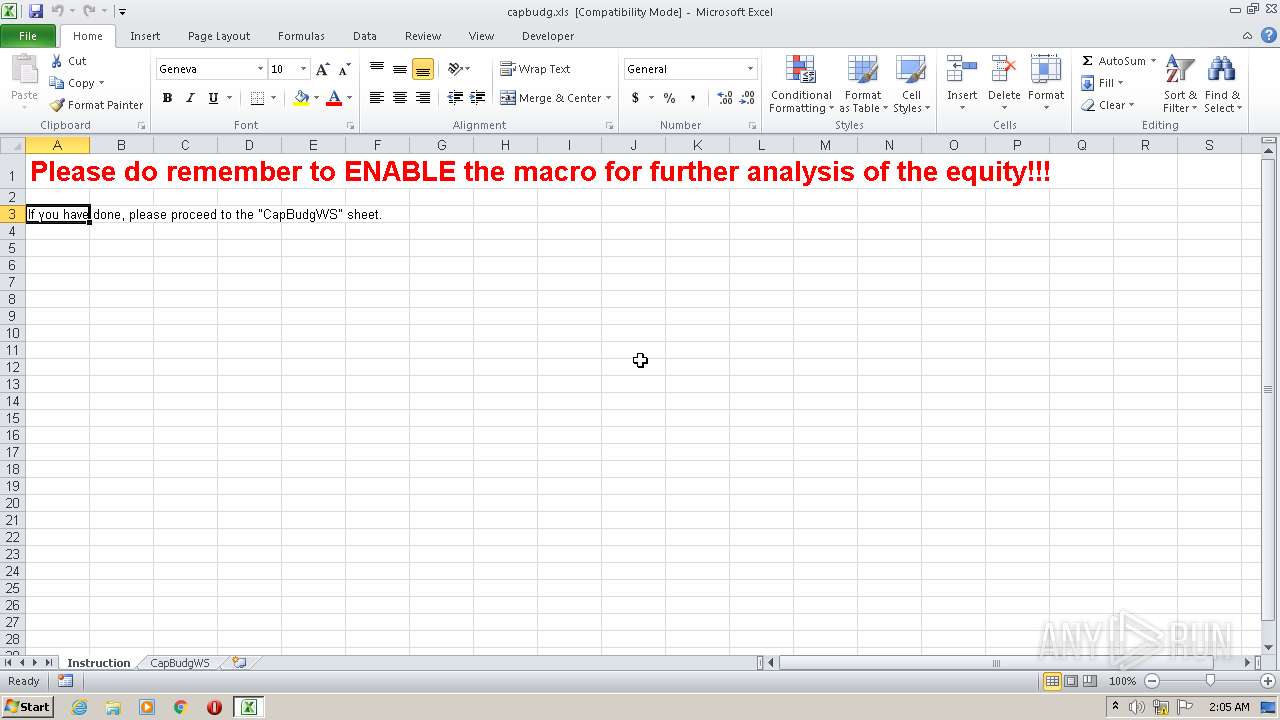Switch to the CapBudgWS sheet tab
Viewport: 1280px width, 720px height.
[x=180, y=663]
